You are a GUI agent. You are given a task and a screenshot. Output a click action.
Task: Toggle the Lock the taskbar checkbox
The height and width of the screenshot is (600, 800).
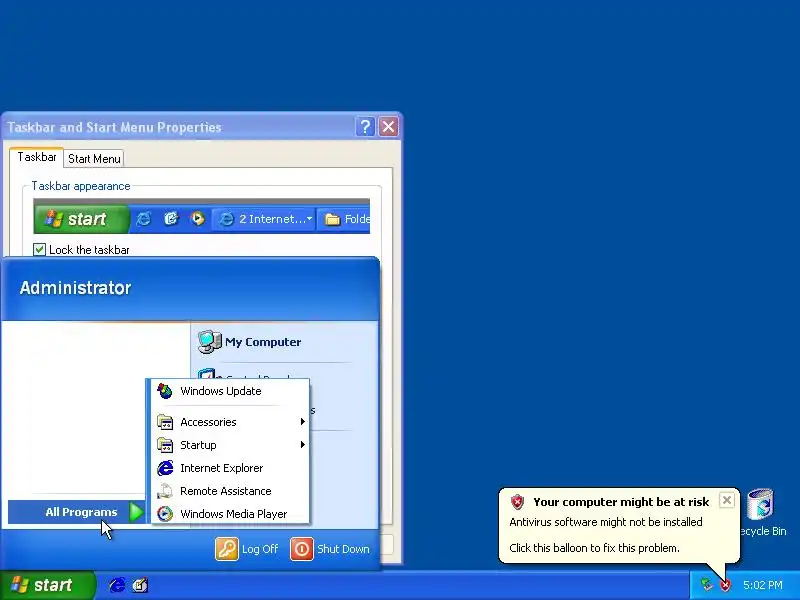click(39, 249)
